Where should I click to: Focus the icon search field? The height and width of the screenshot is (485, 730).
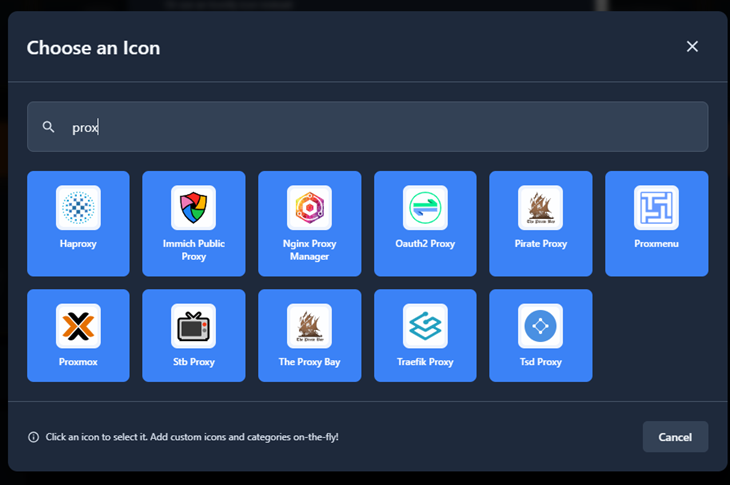click(367, 127)
